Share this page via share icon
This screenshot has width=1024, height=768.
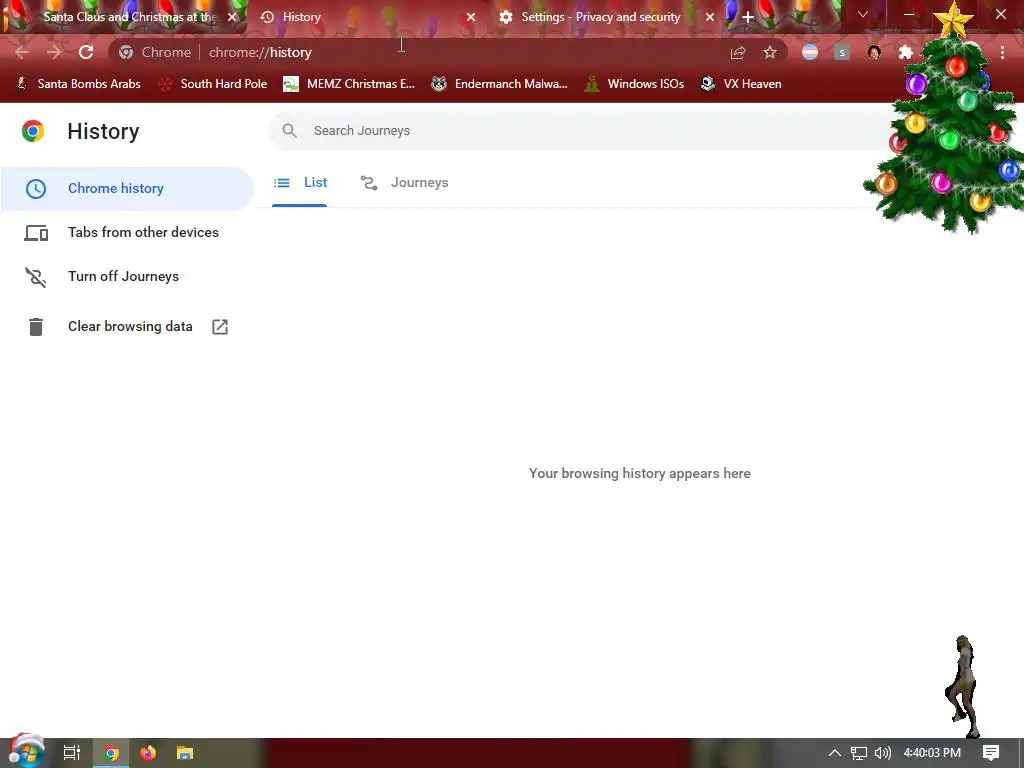(x=738, y=52)
